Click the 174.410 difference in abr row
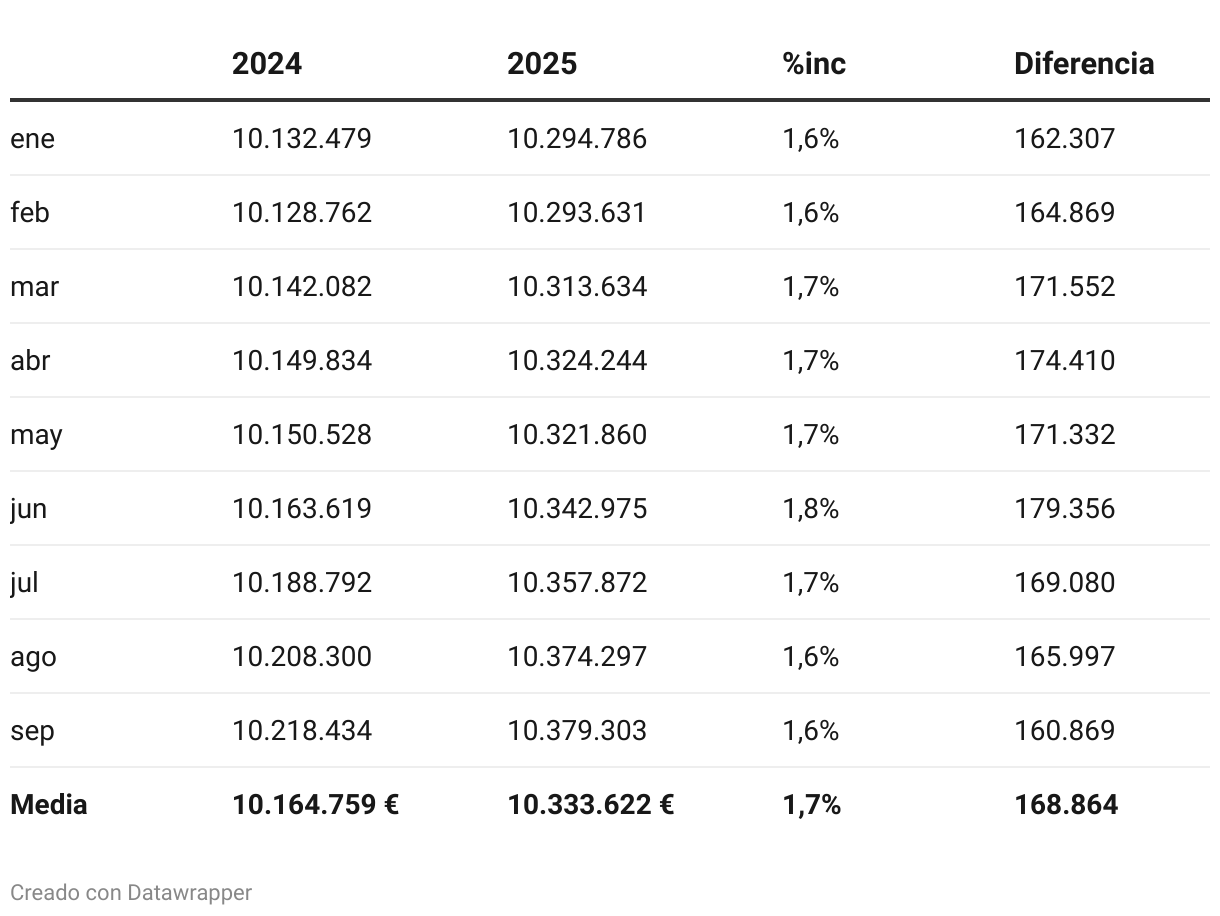 pos(1064,361)
